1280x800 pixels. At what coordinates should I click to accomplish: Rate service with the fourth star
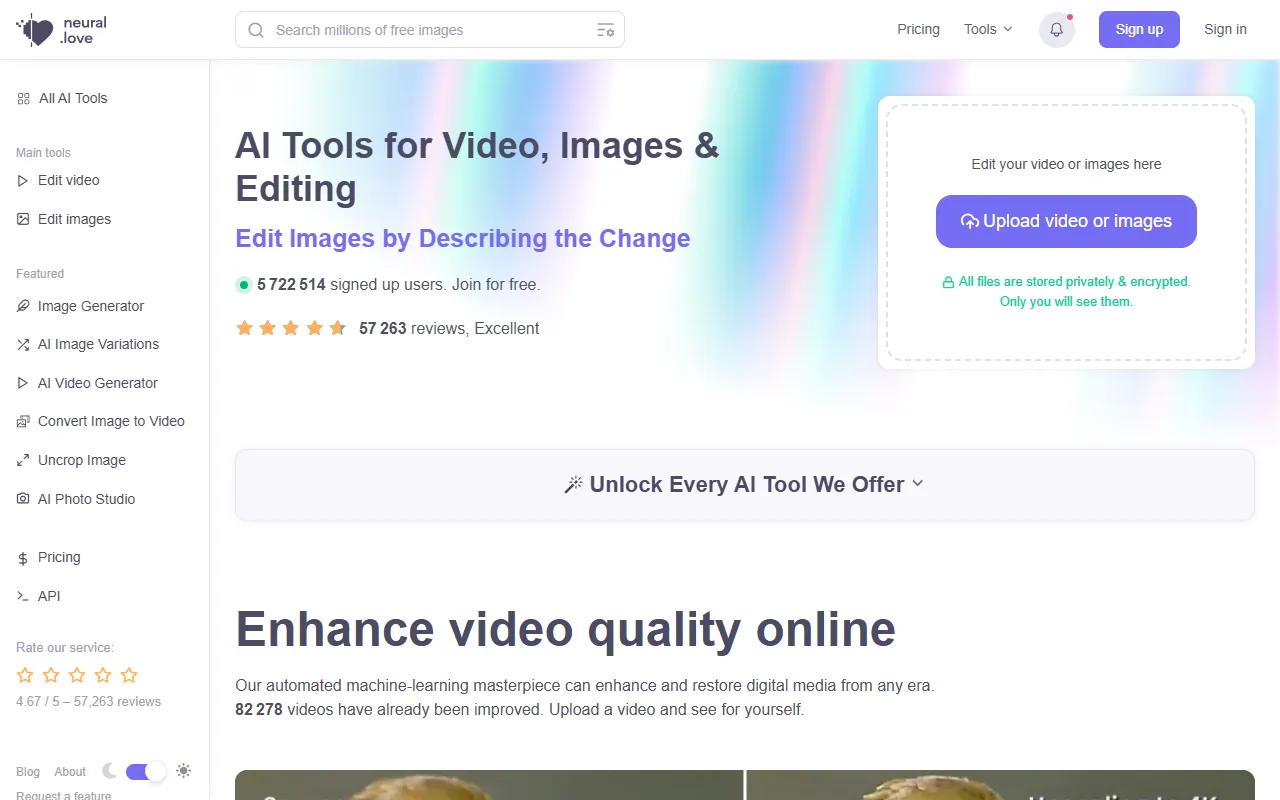tap(103, 675)
